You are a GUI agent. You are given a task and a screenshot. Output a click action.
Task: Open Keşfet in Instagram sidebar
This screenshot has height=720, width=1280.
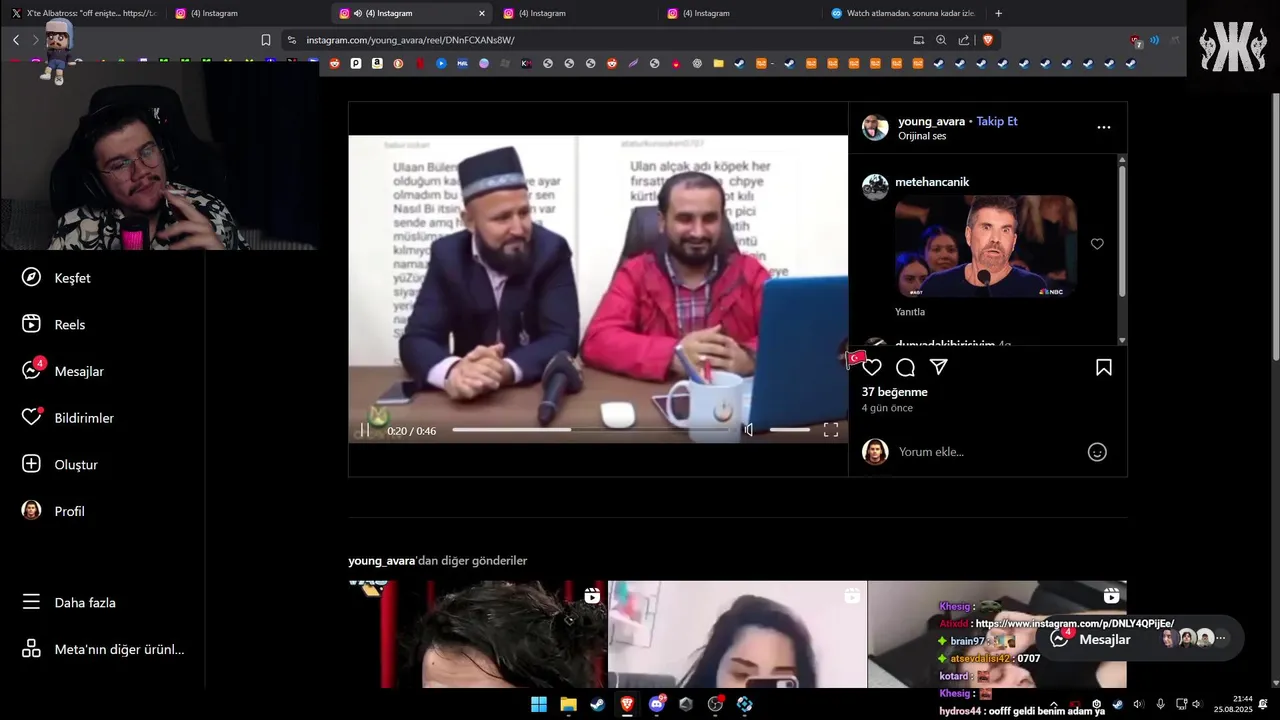coord(56,278)
